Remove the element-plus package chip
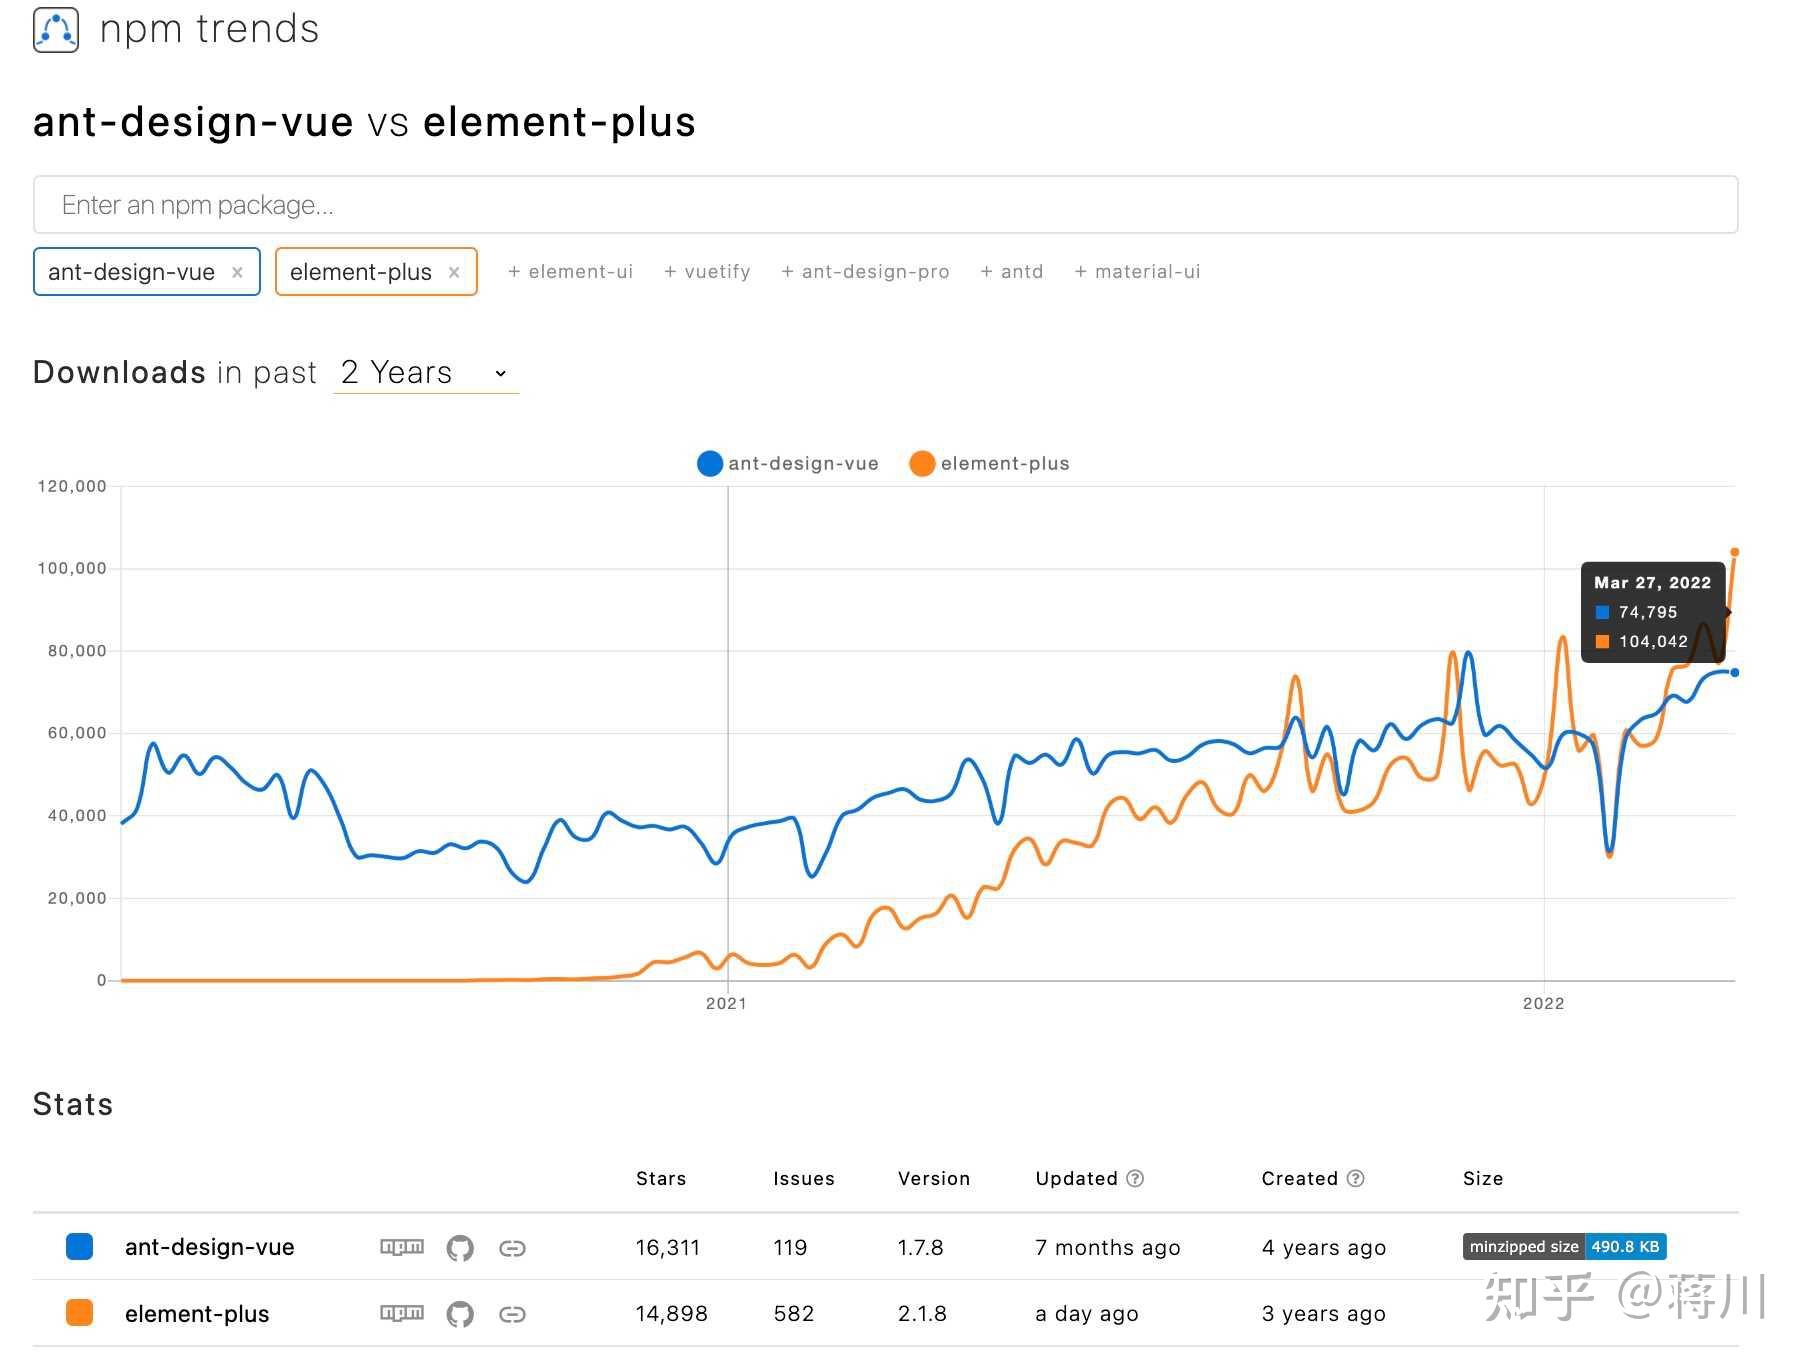 pos(454,271)
